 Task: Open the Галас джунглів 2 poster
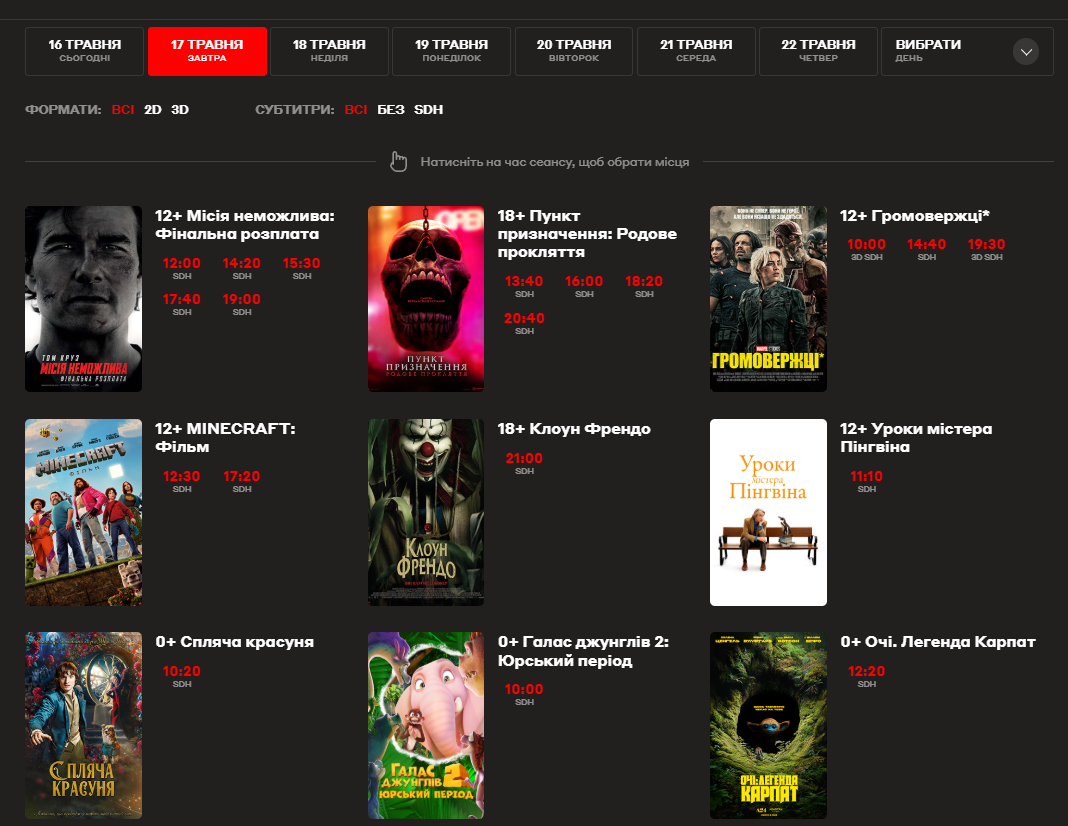pos(426,725)
